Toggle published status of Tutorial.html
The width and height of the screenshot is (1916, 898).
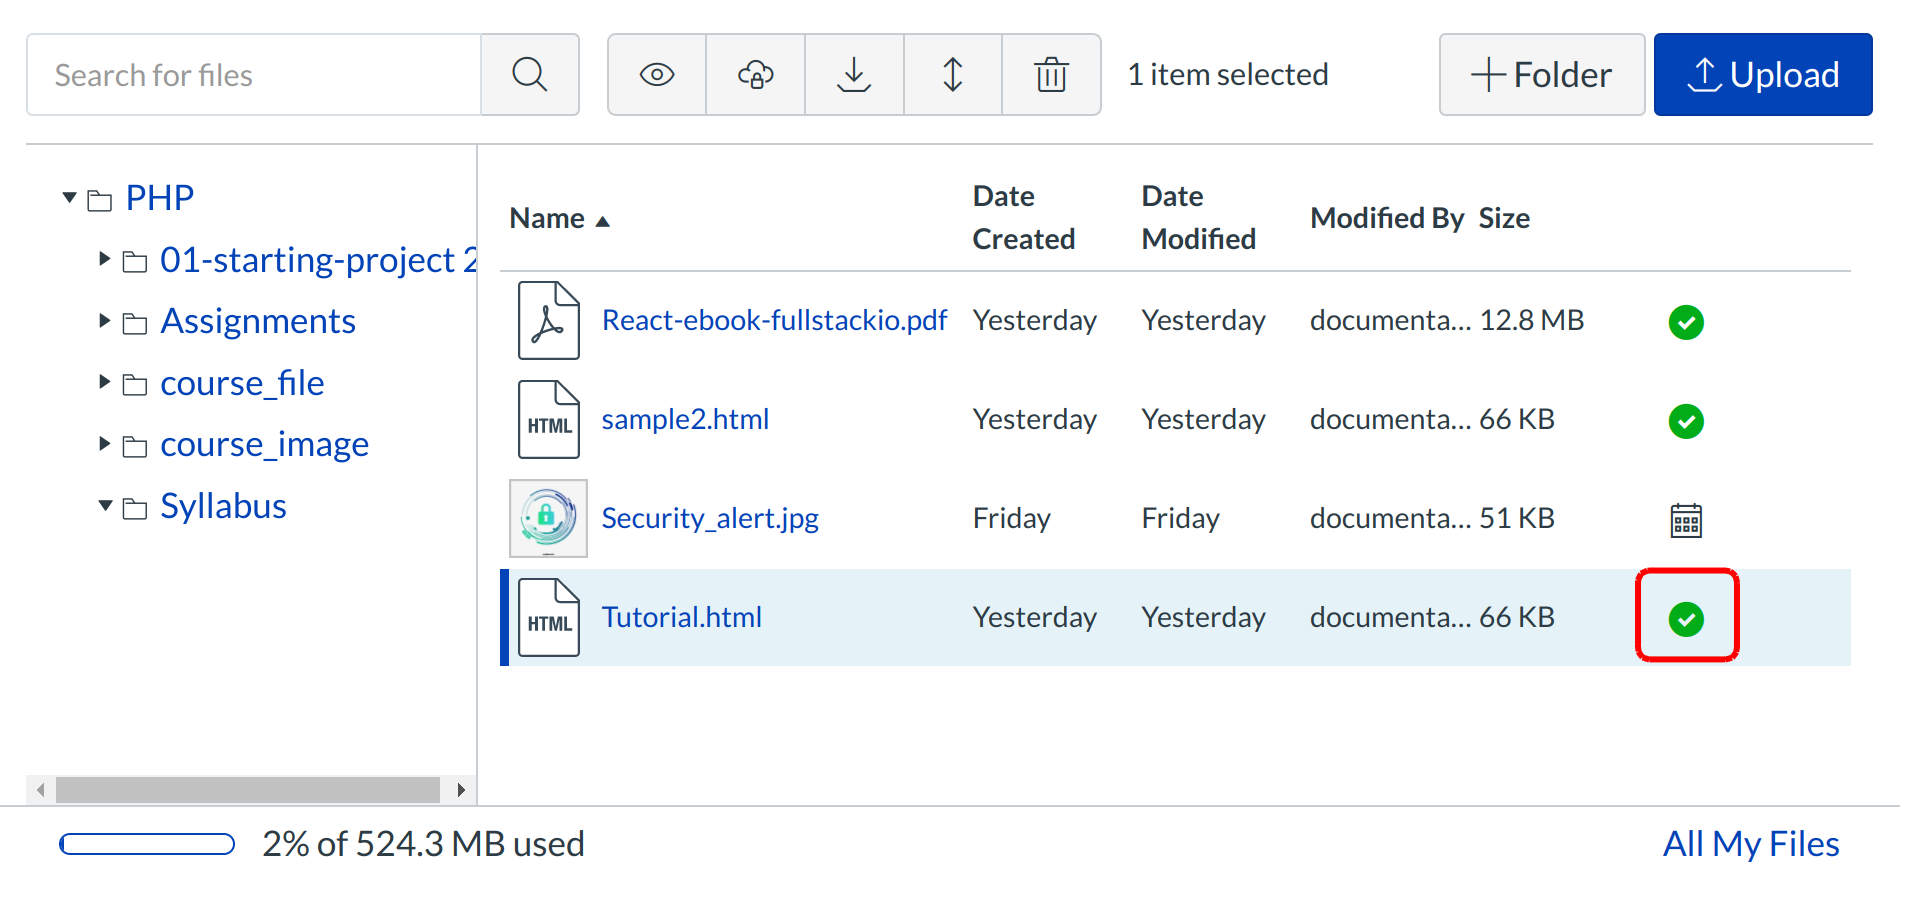point(1686,619)
